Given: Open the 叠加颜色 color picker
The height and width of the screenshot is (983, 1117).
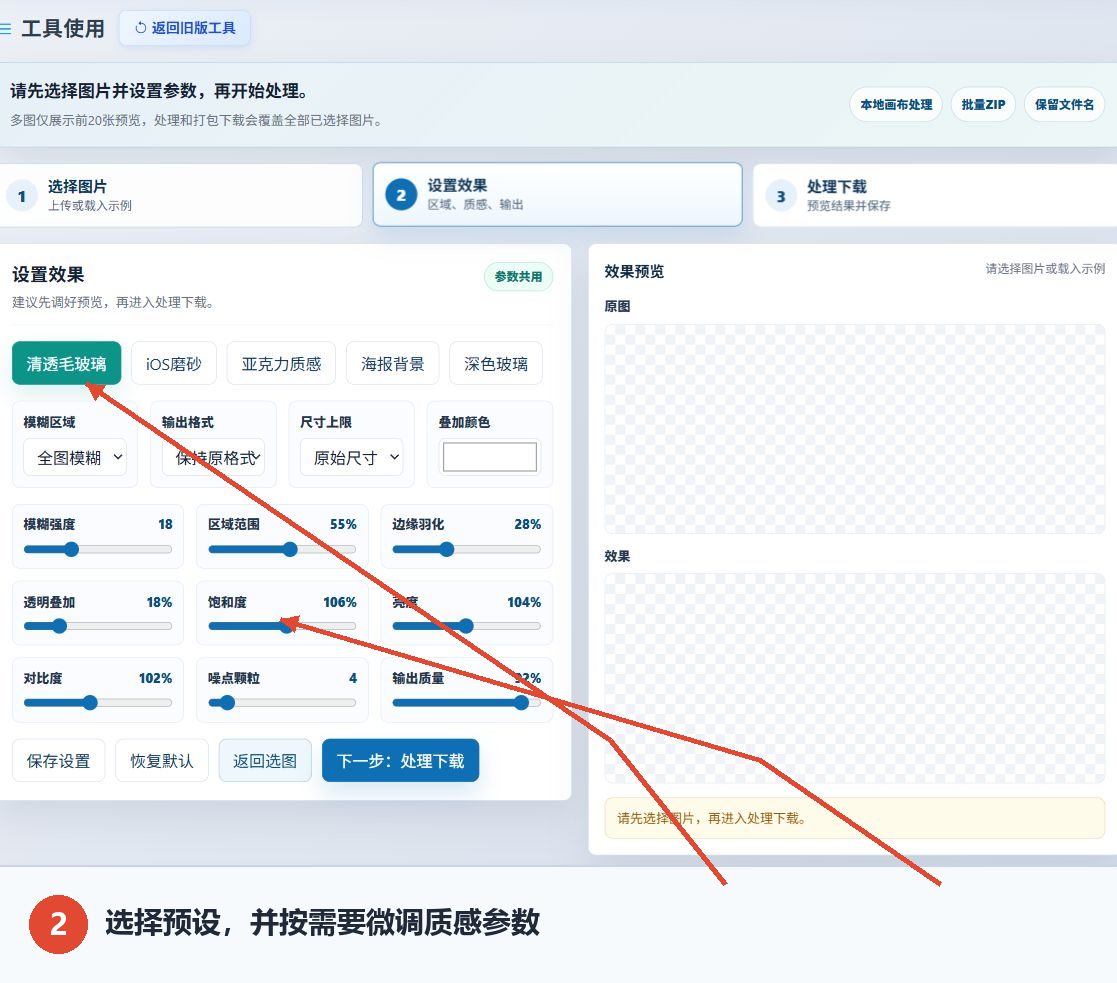Looking at the screenshot, I should point(489,457).
